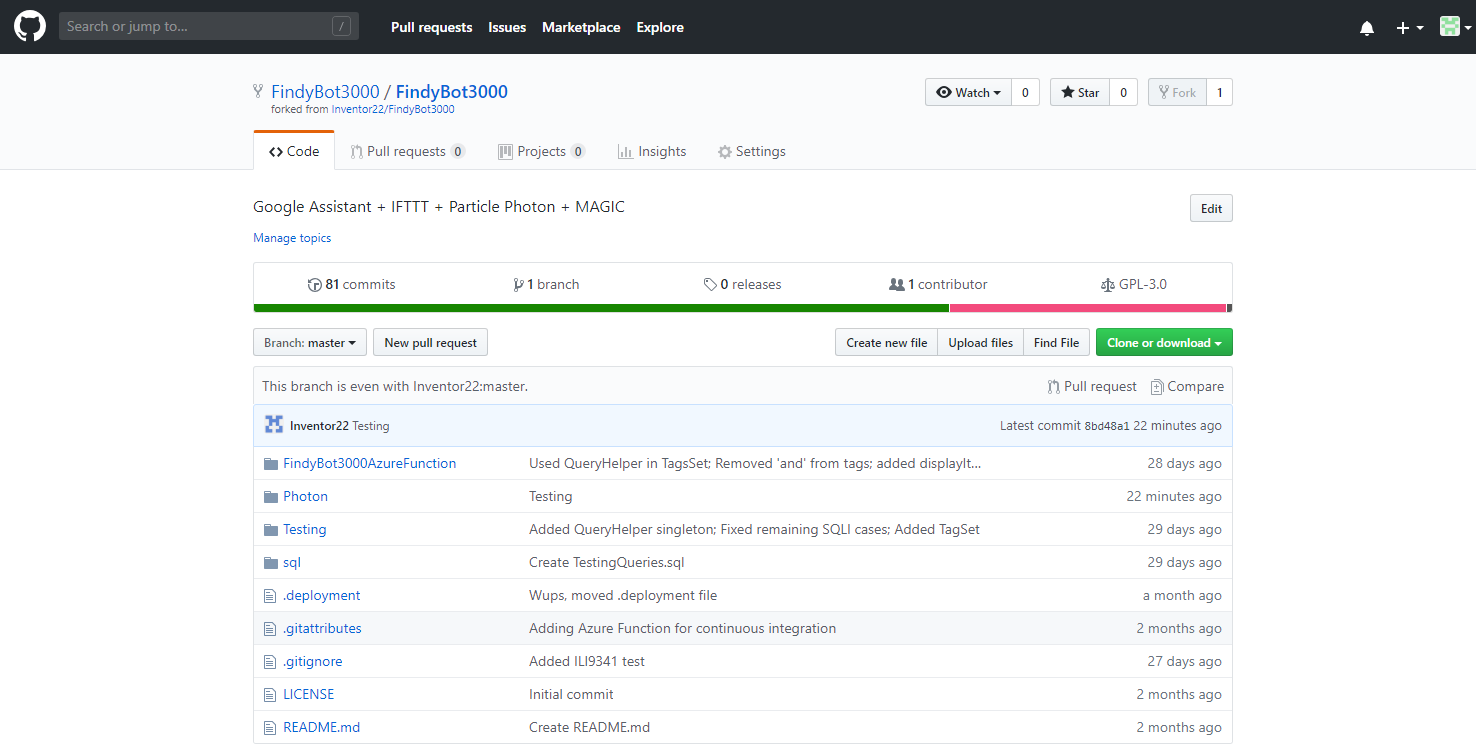Image resolution: width=1476 pixels, height=749 pixels.
Task: Click the folder icon beside Photon
Action: (x=270, y=496)
